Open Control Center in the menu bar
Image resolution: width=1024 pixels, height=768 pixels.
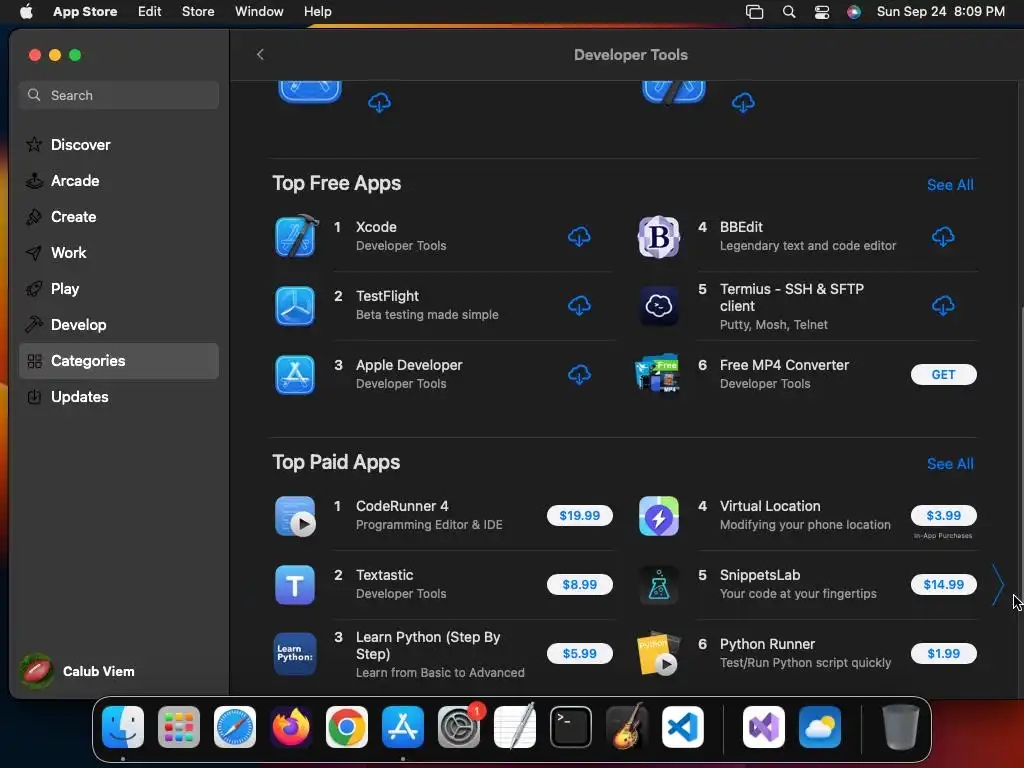click(822, 12)
